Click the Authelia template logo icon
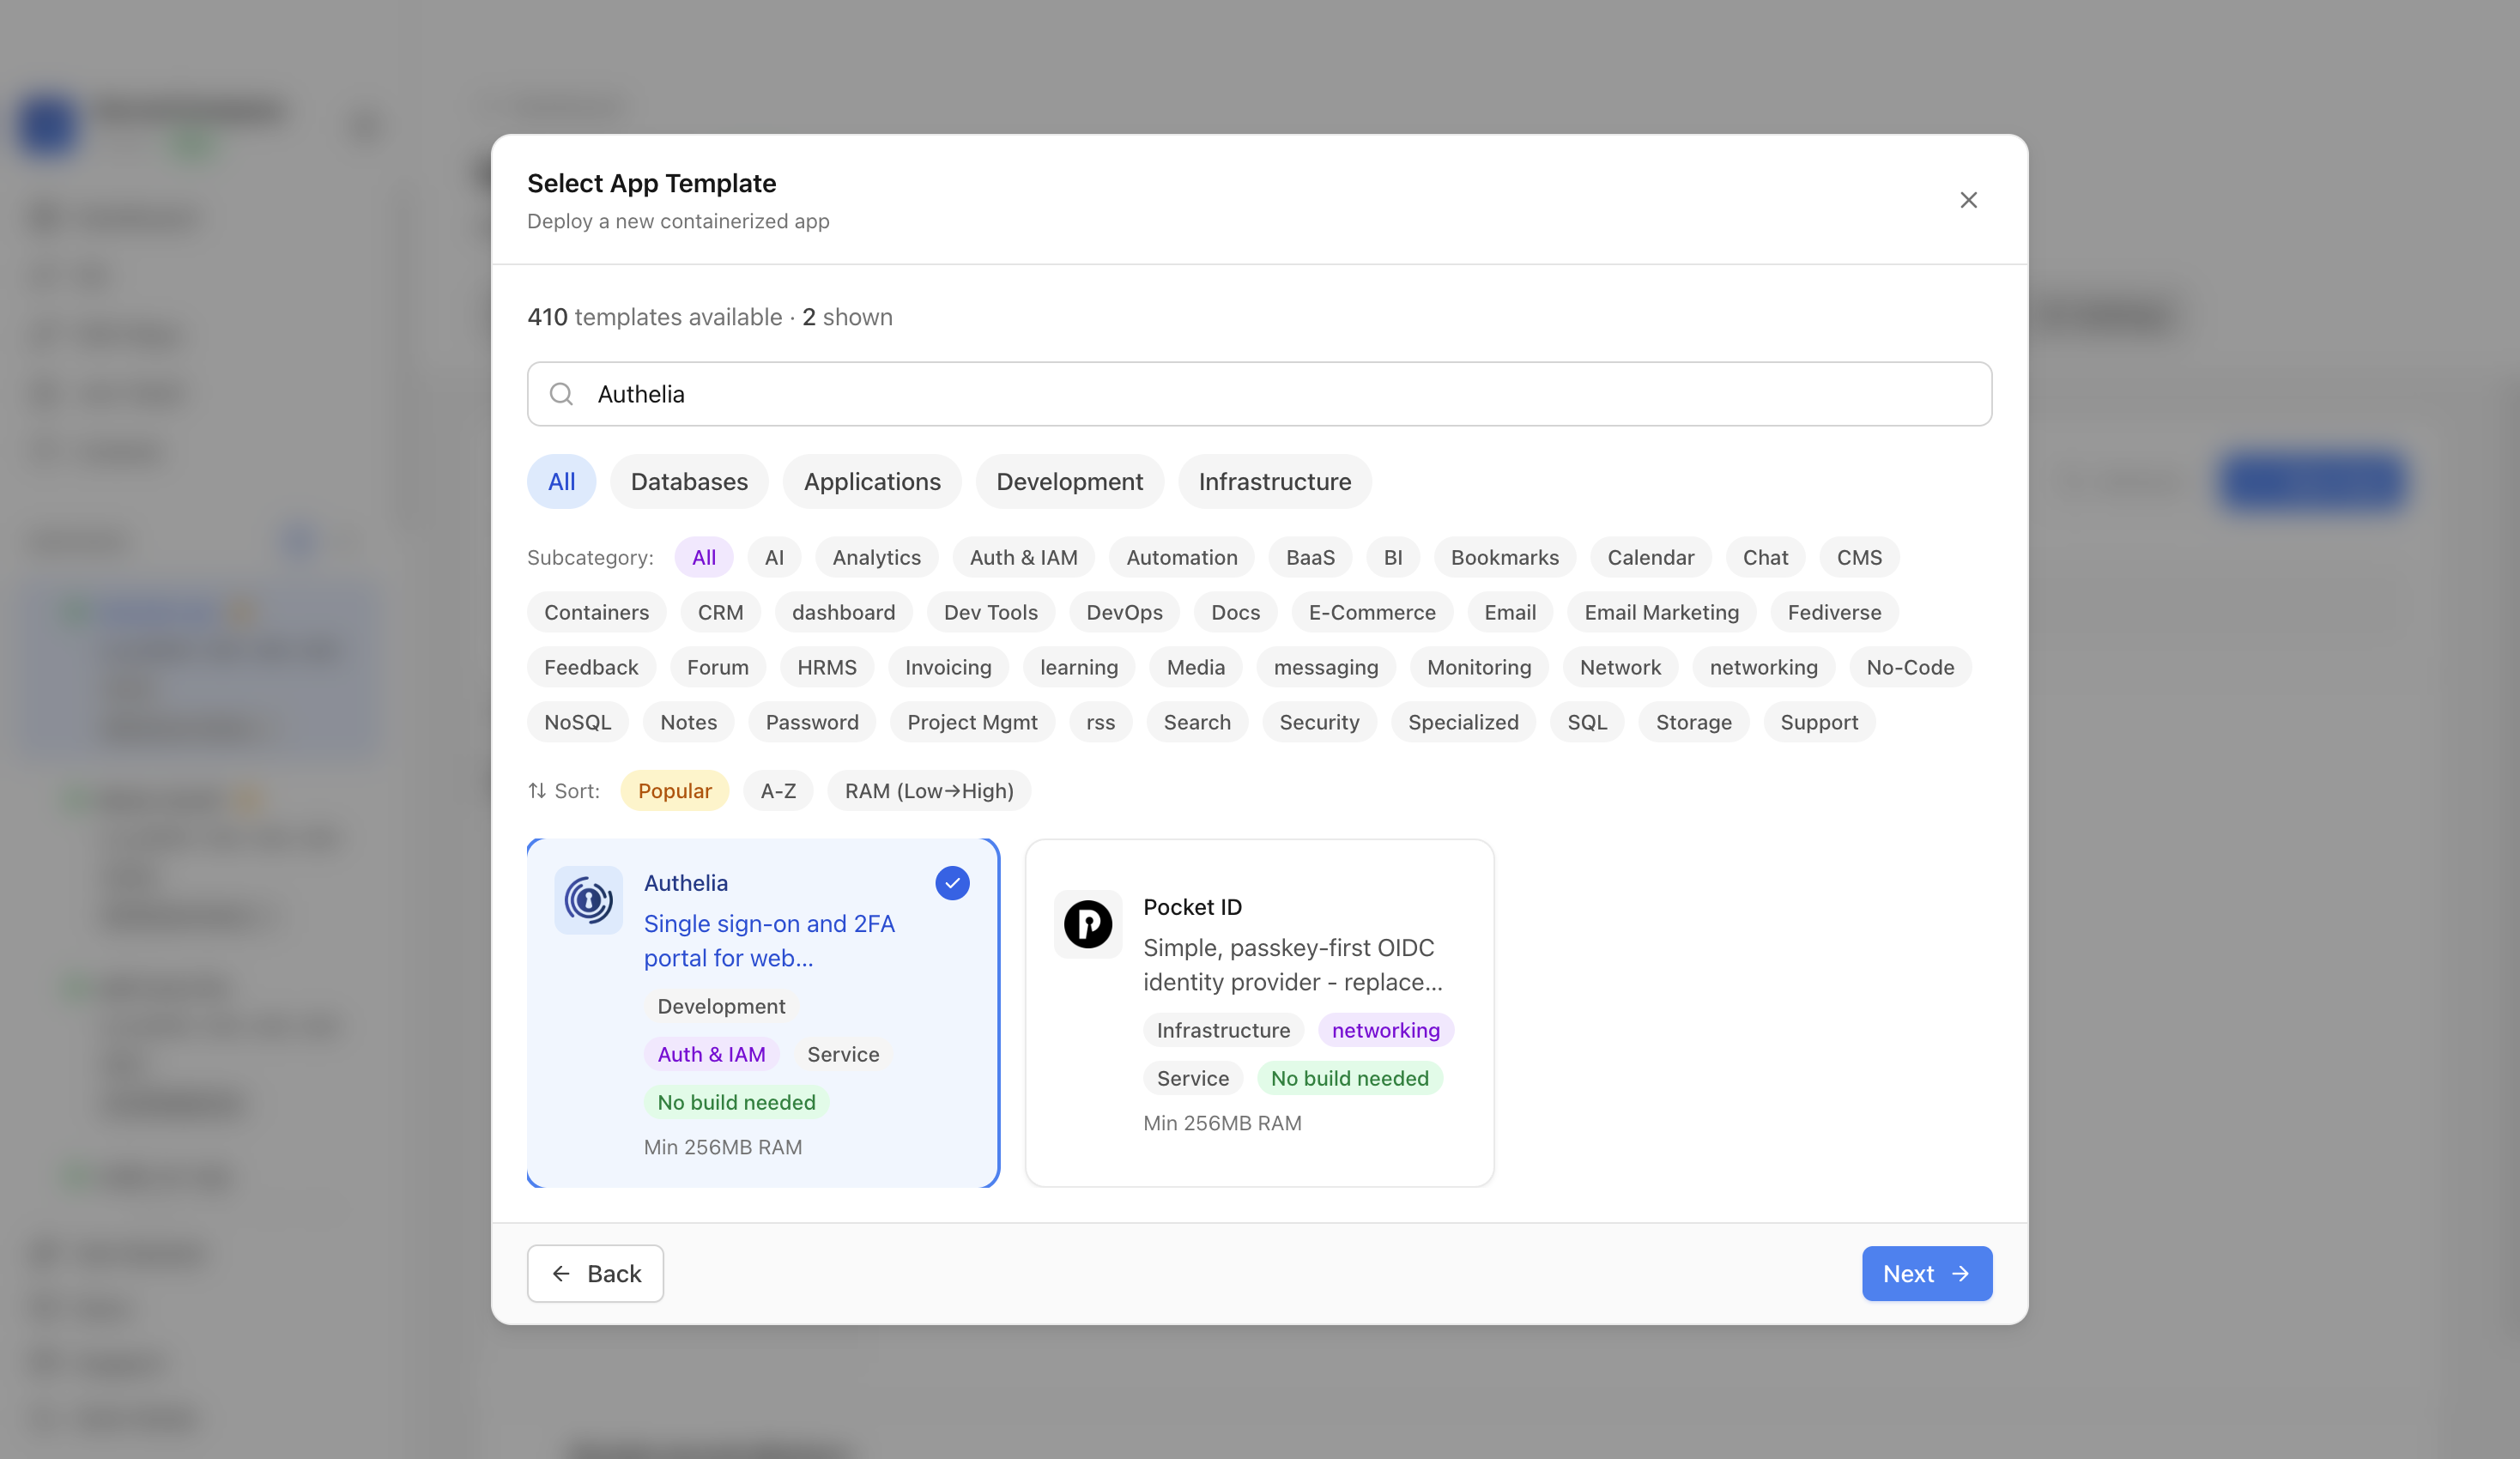The image size is (2520, 1459). (588, 900)
